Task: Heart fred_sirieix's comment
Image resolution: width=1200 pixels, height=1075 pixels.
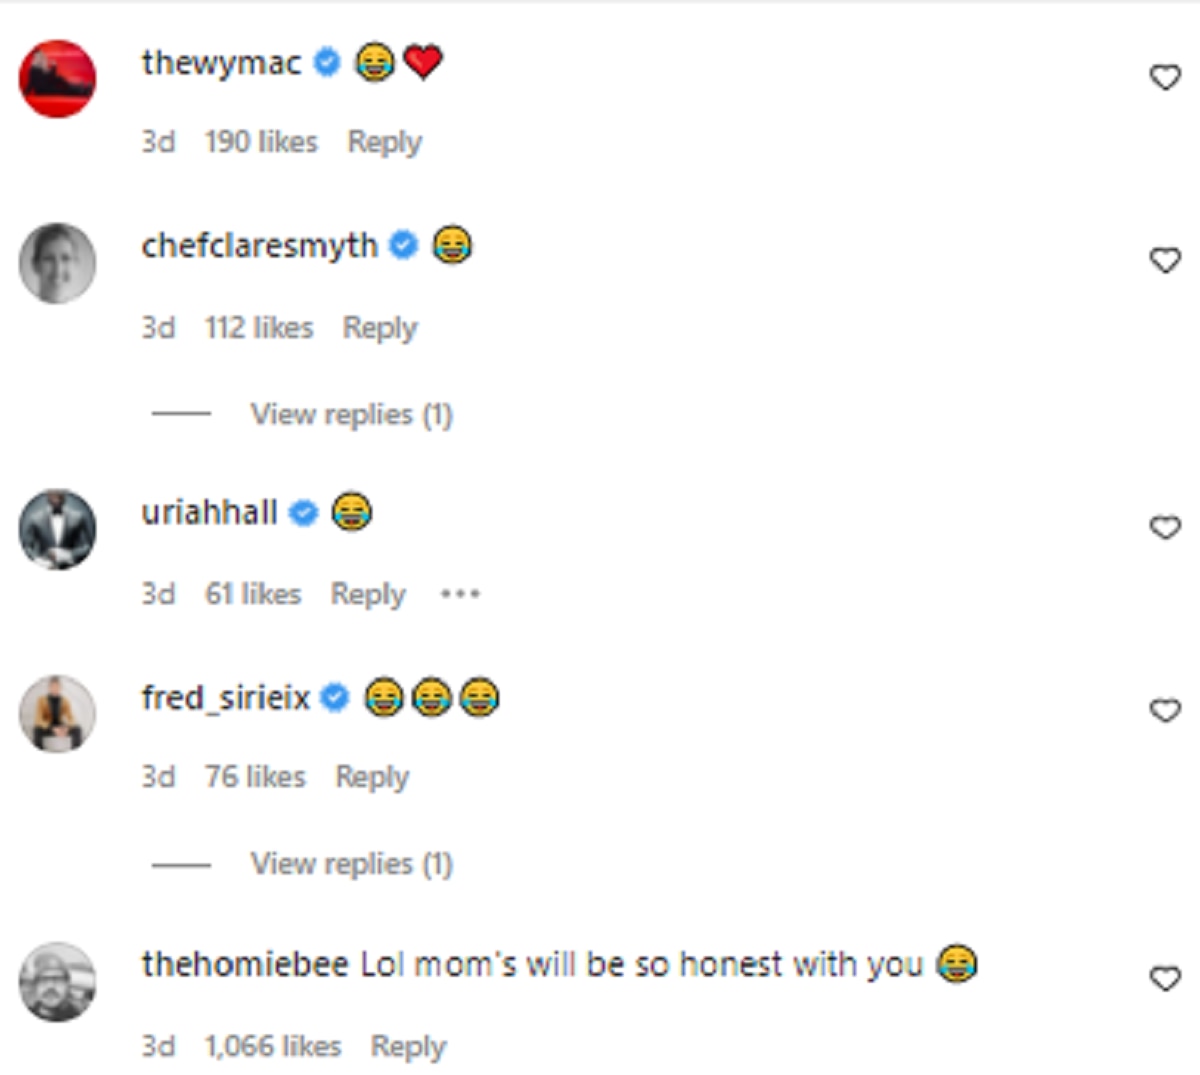Action: coord(1165,710)
